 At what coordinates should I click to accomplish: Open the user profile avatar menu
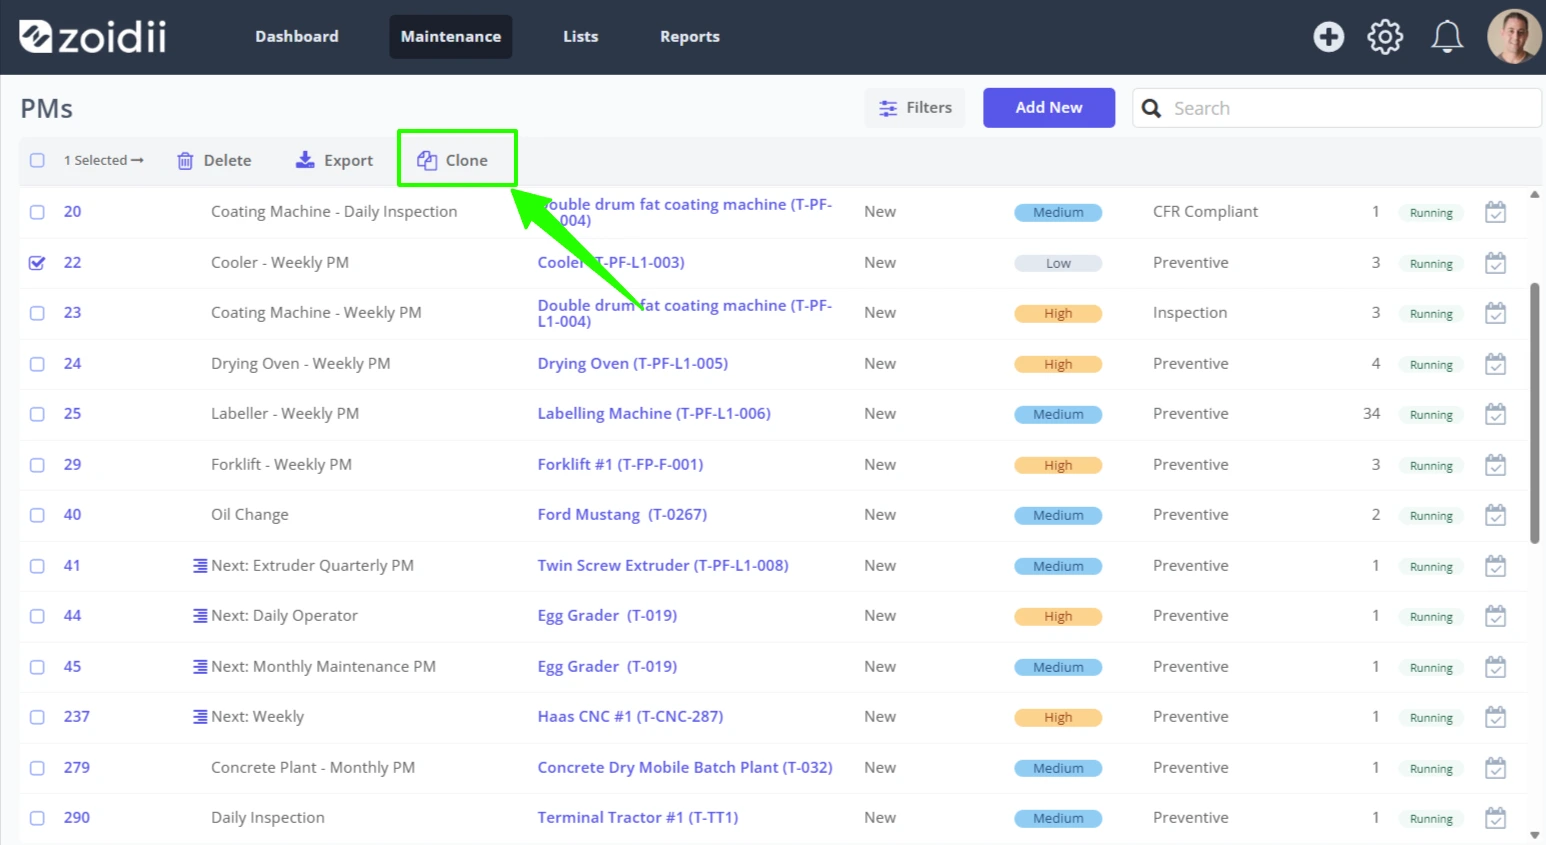click(1514, 37)
